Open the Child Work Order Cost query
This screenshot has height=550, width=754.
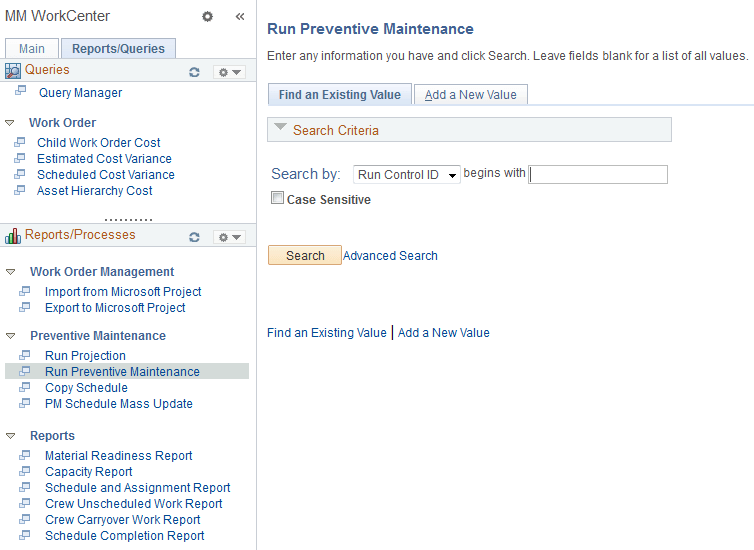coord(99,143)
